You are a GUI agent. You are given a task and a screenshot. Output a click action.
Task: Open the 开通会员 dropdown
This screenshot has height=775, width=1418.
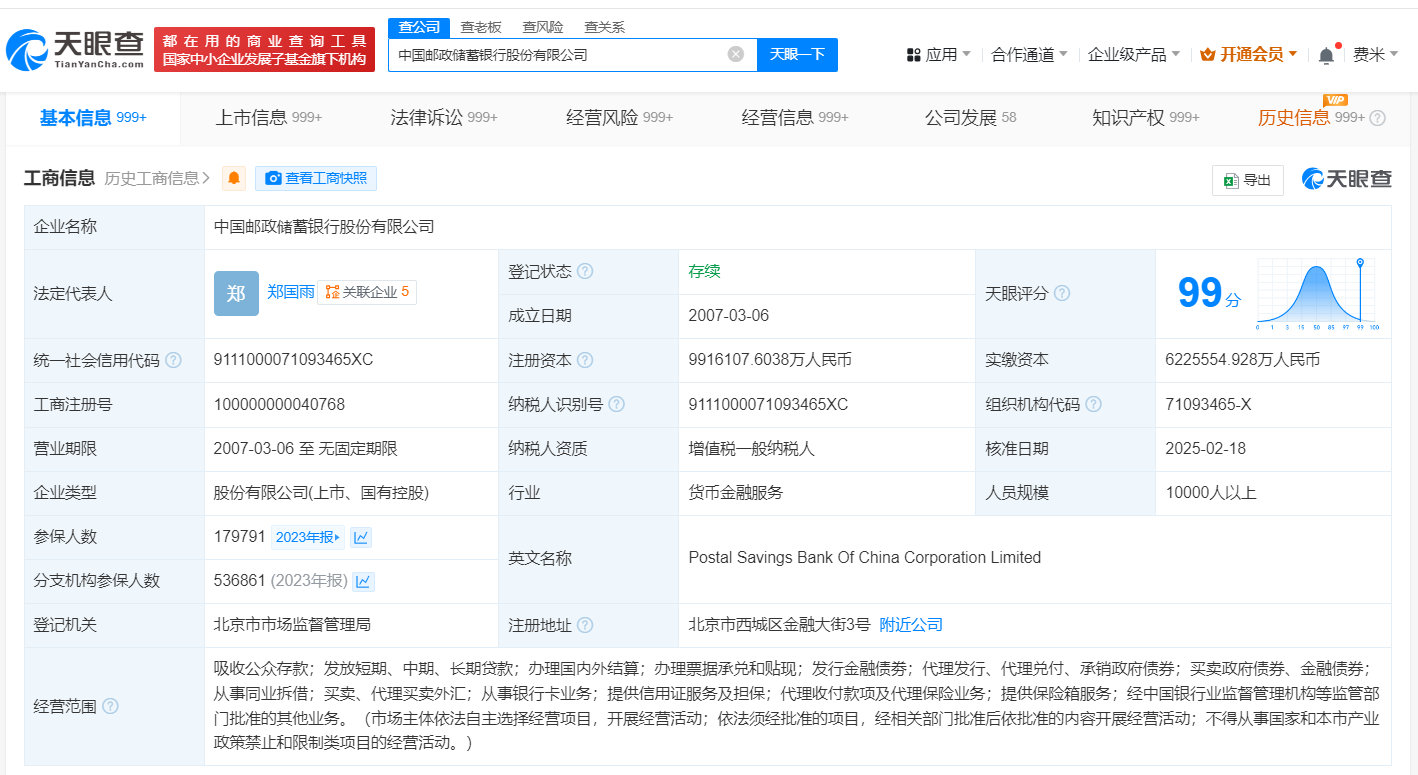(1249, 54)
